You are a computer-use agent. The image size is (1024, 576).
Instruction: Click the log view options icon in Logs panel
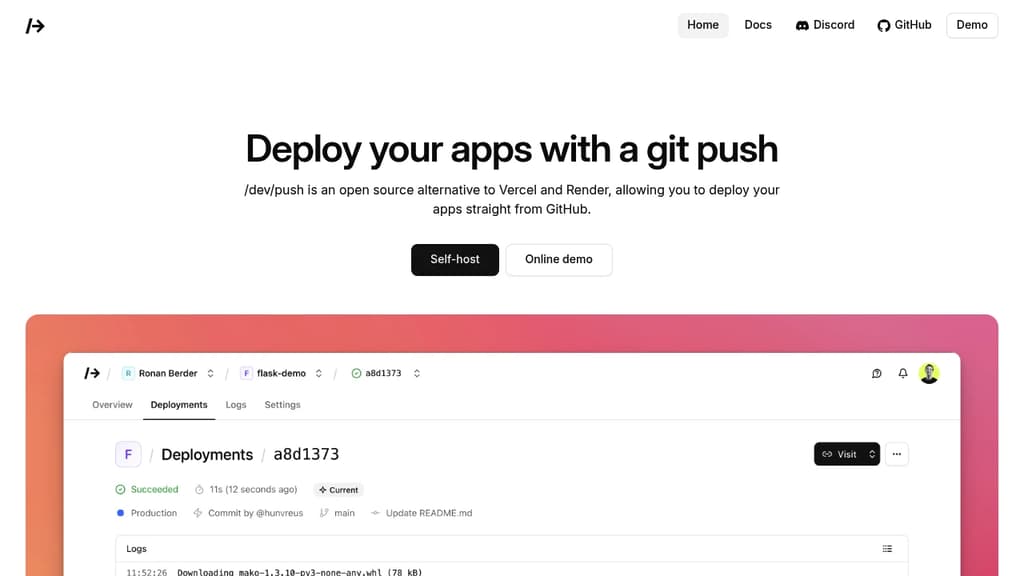887,548
